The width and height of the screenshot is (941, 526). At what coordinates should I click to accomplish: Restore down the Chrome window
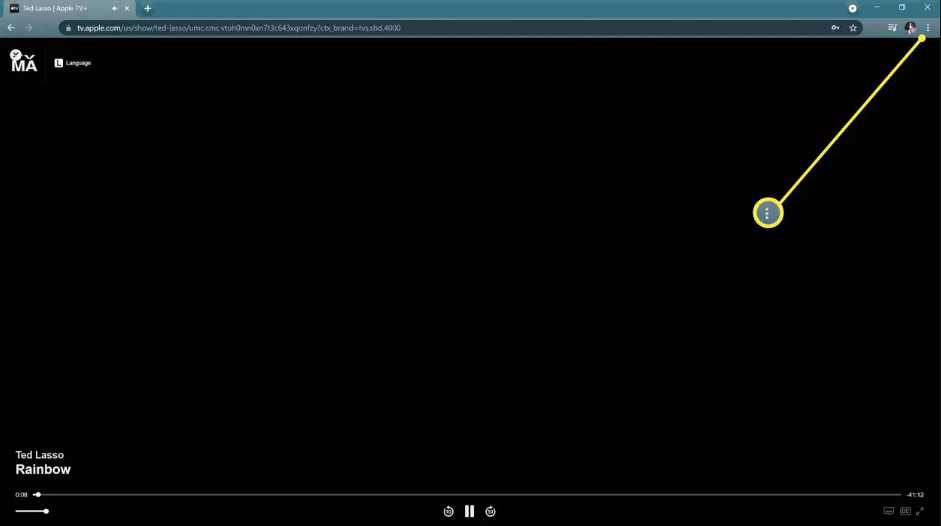pyautogui.click(x=902, y=8)
